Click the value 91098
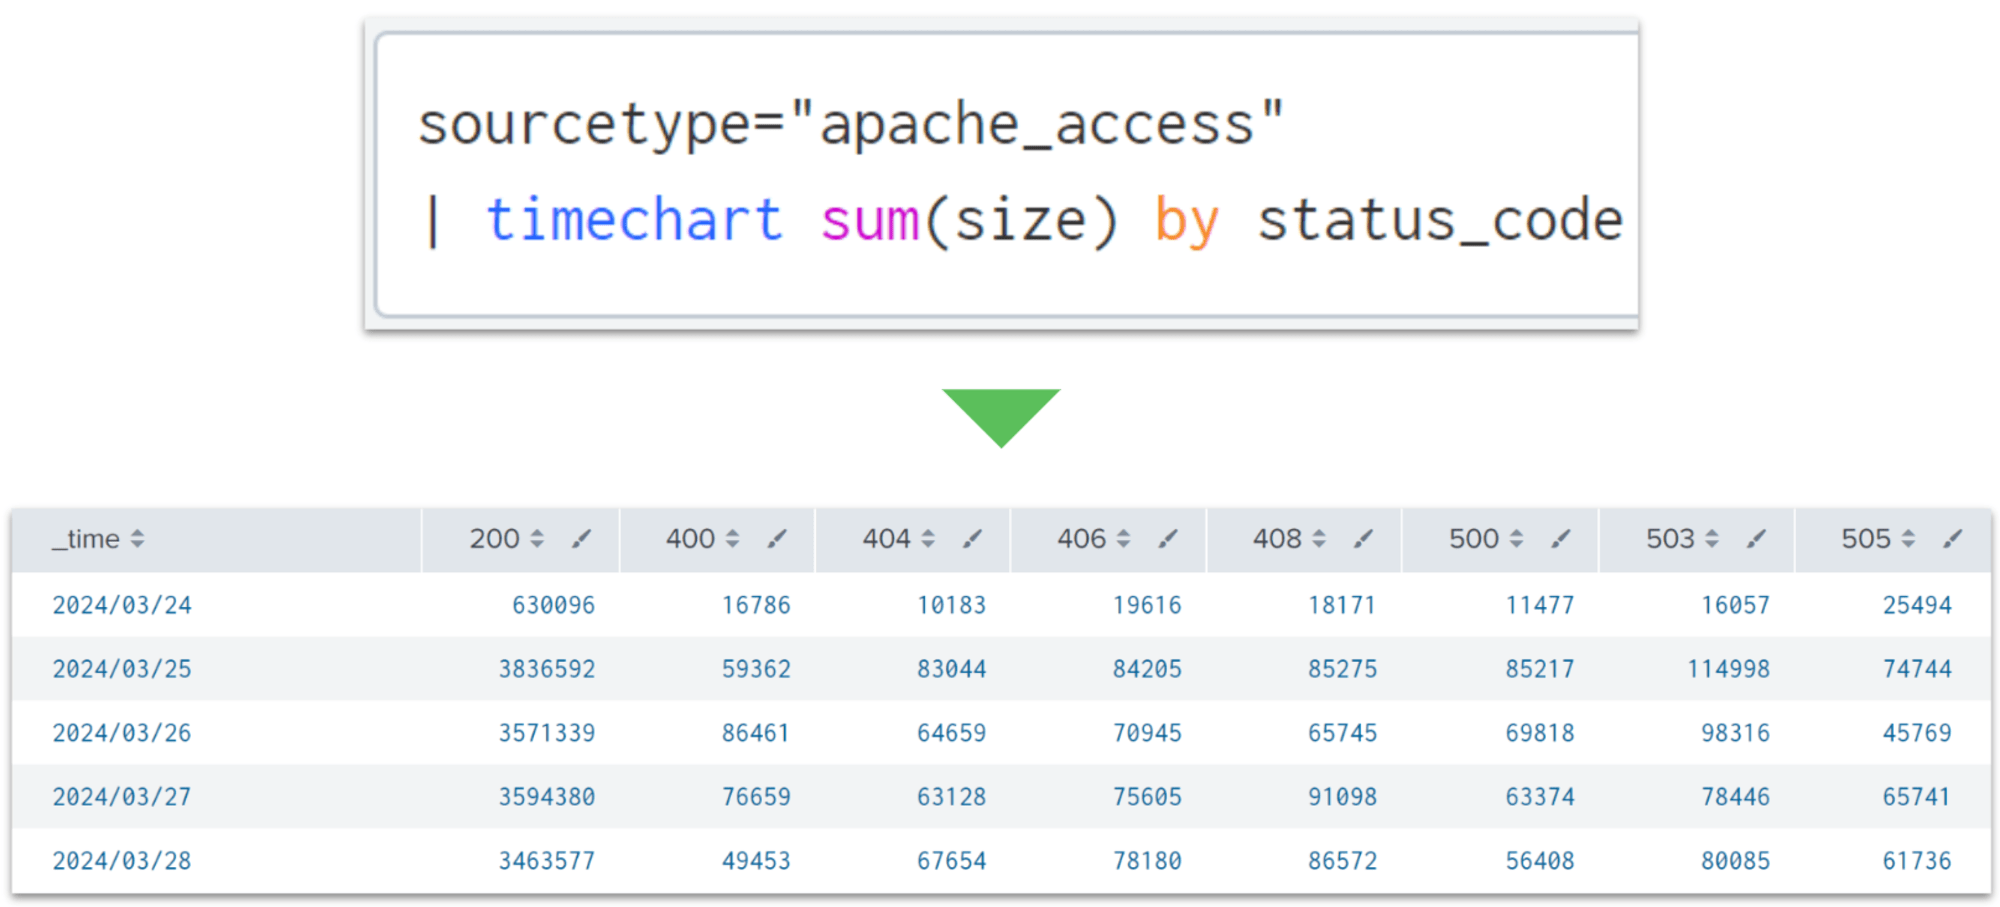2000x907 pixels. (1343, 797)
